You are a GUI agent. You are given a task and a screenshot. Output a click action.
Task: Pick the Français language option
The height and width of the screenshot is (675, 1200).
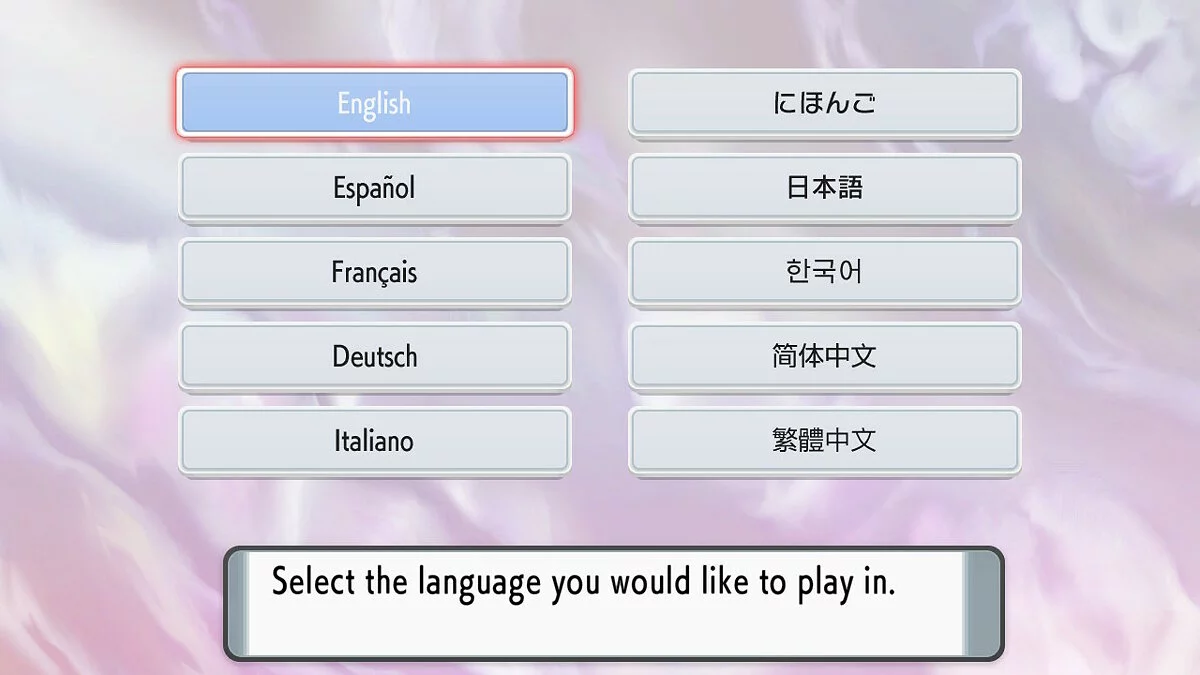(374, 272)
